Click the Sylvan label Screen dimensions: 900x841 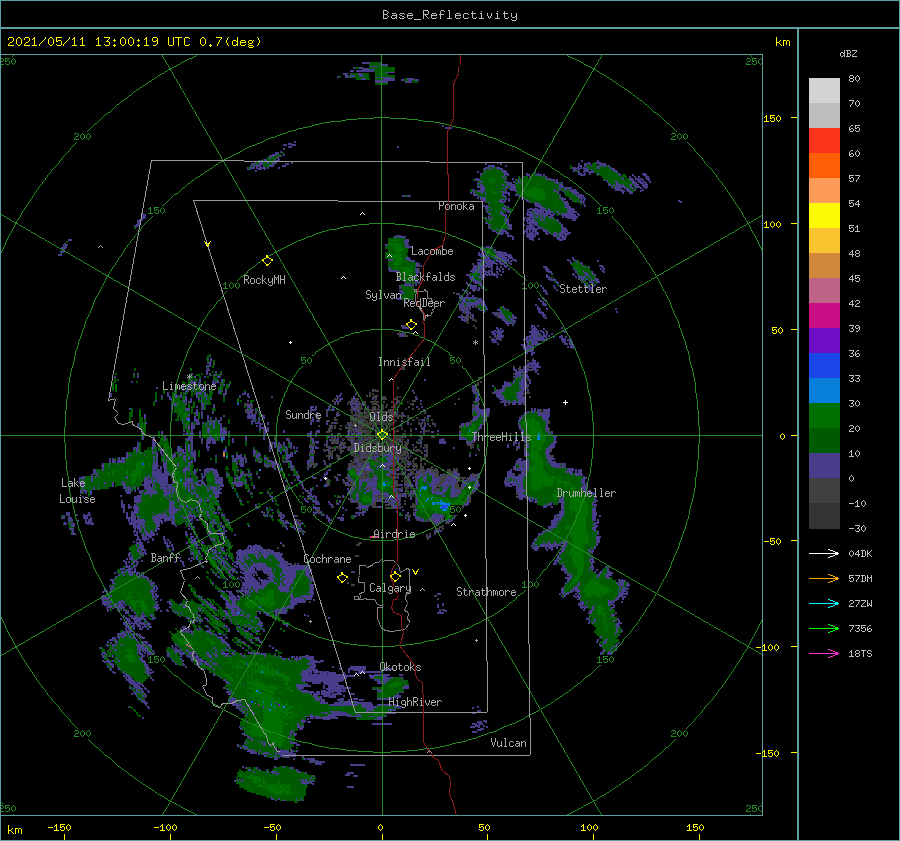coord(383,295)
